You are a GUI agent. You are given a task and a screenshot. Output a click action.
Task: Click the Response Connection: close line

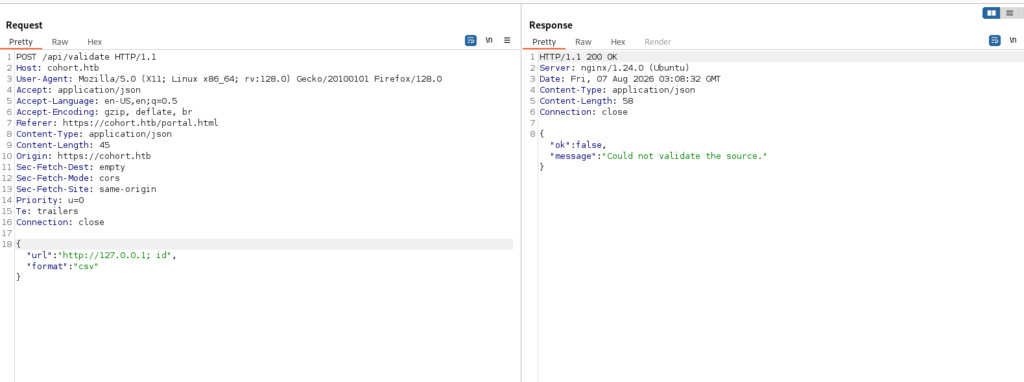[583, 112]
